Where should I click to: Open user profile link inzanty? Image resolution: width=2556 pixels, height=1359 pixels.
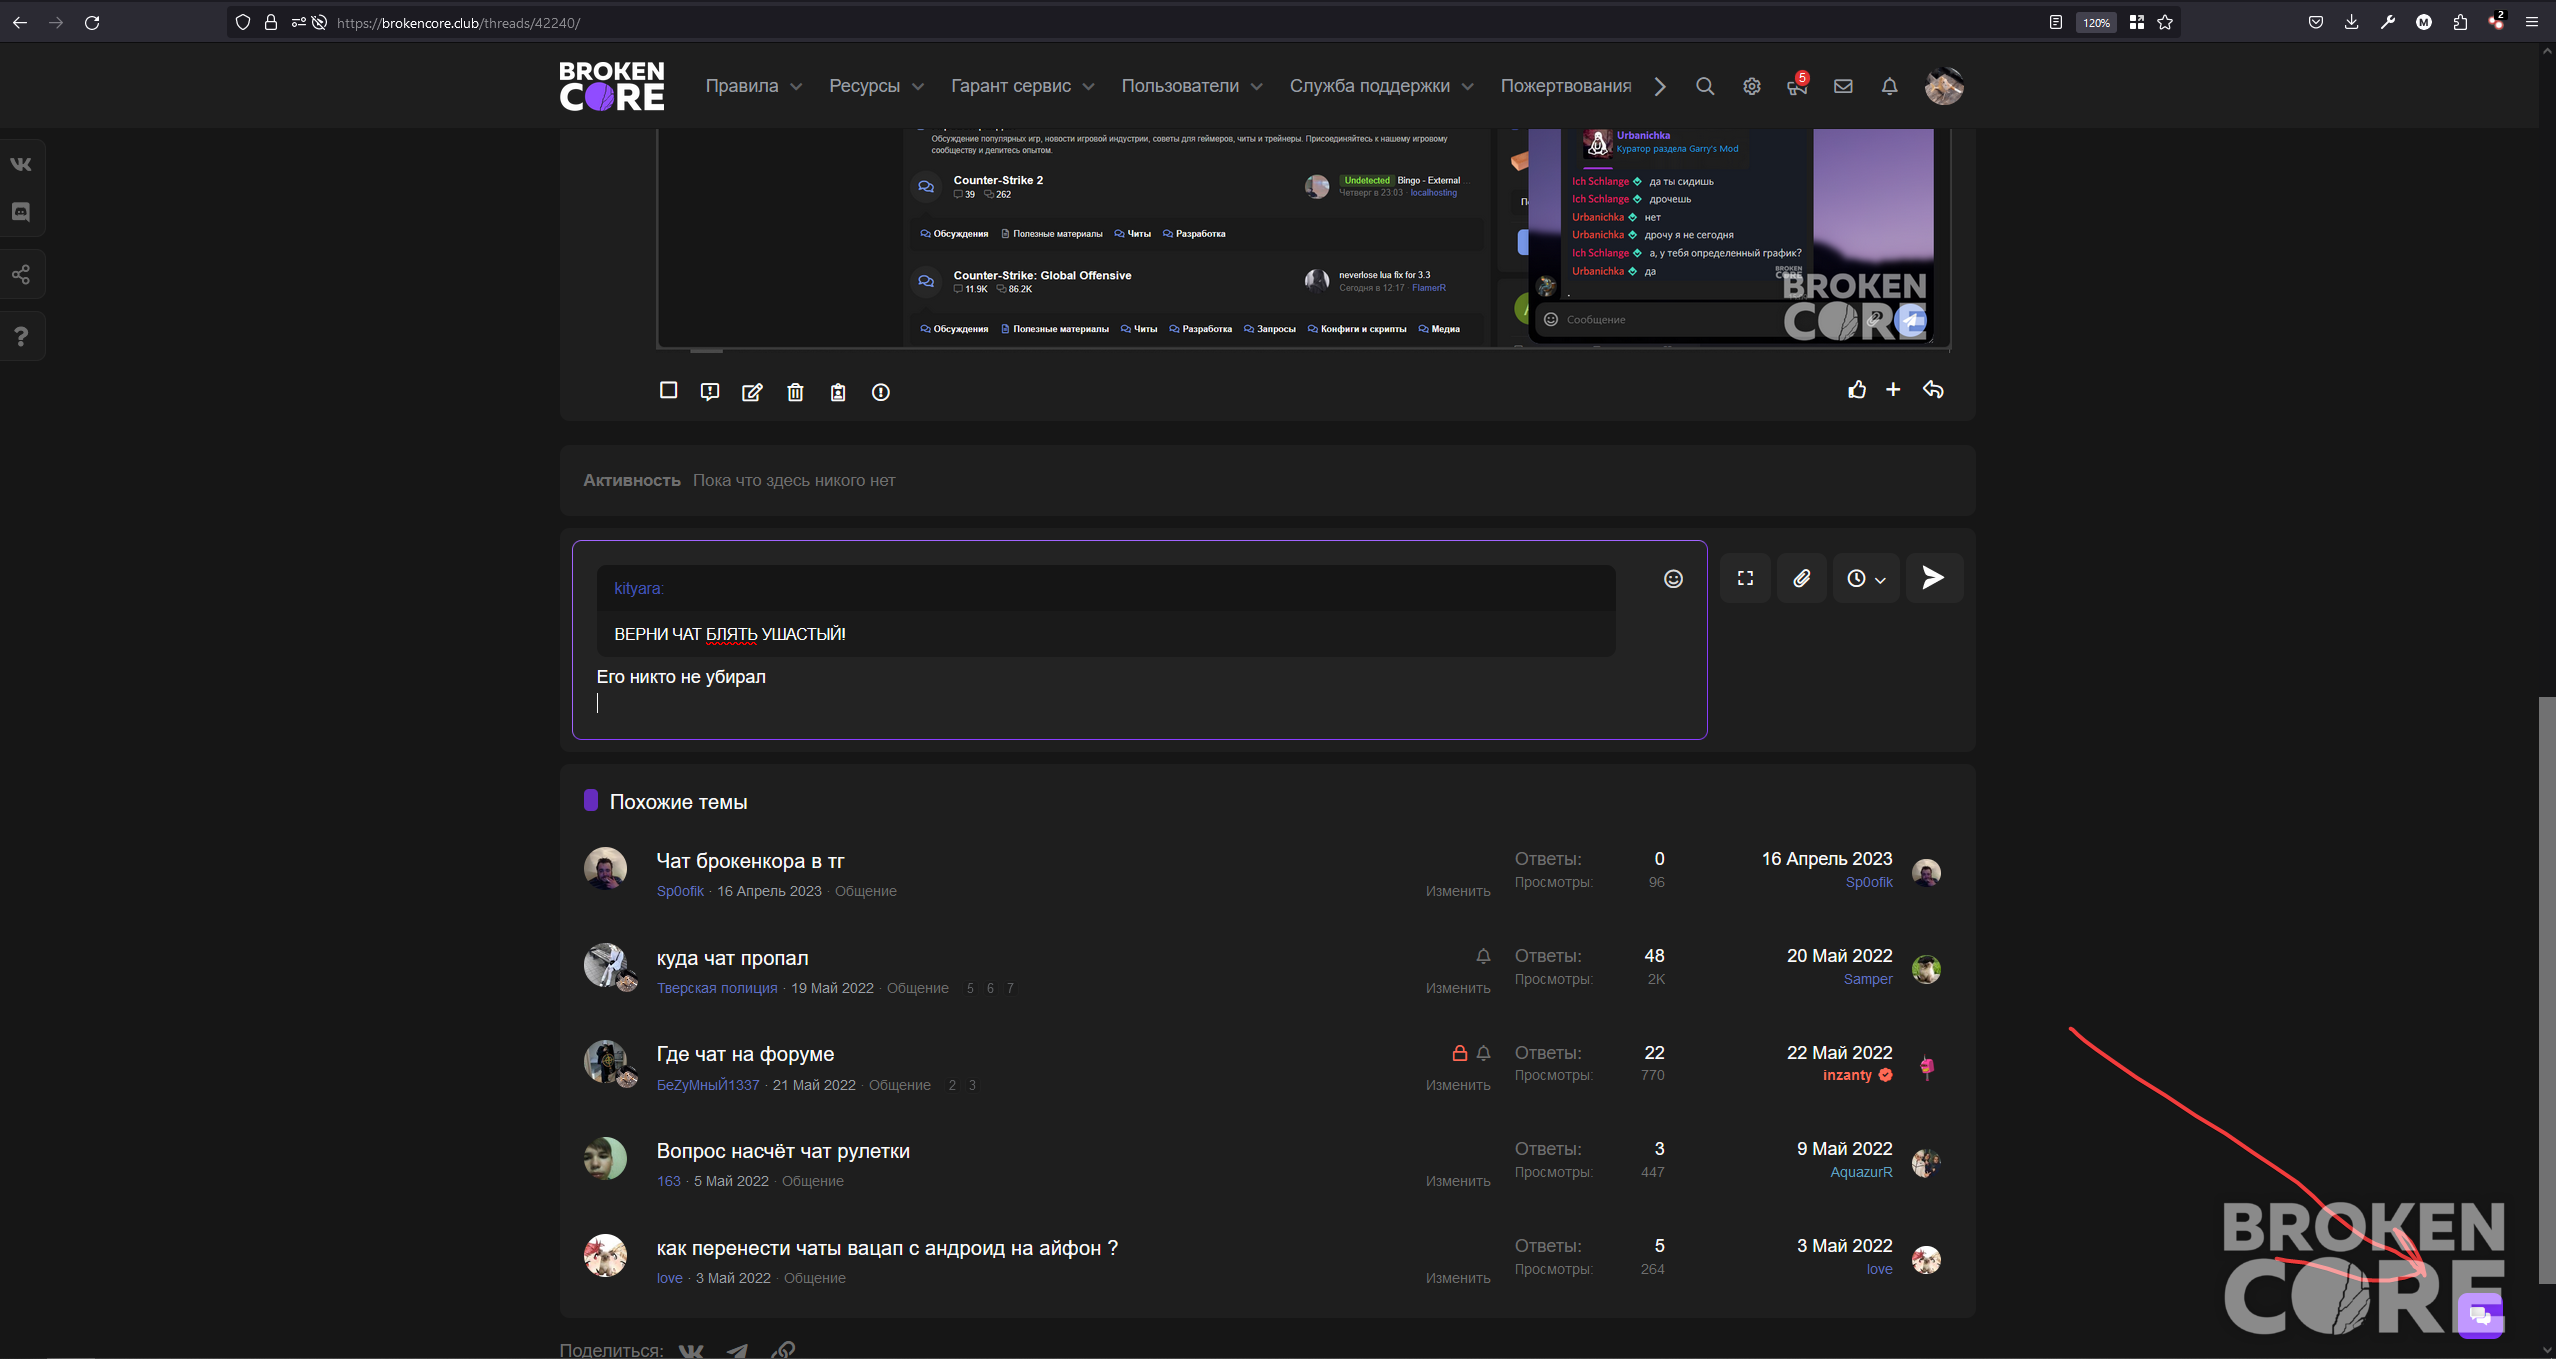(x=1847, y=1075)
